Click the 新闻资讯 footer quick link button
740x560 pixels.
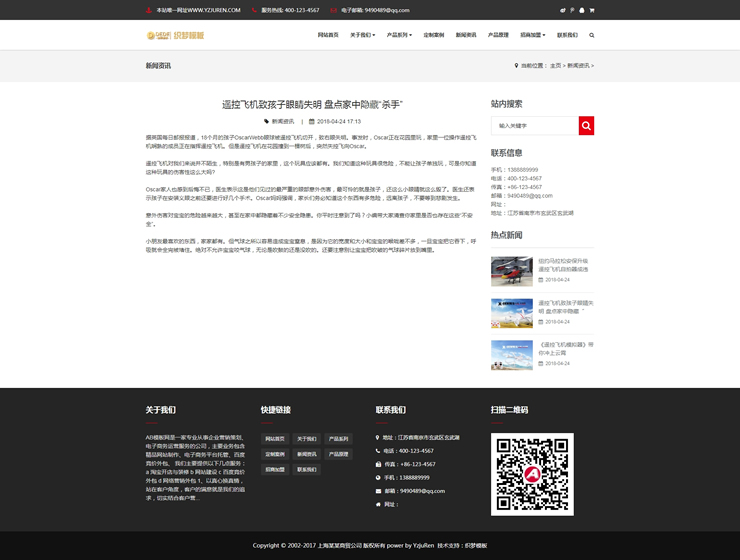[x=307, y=454]
